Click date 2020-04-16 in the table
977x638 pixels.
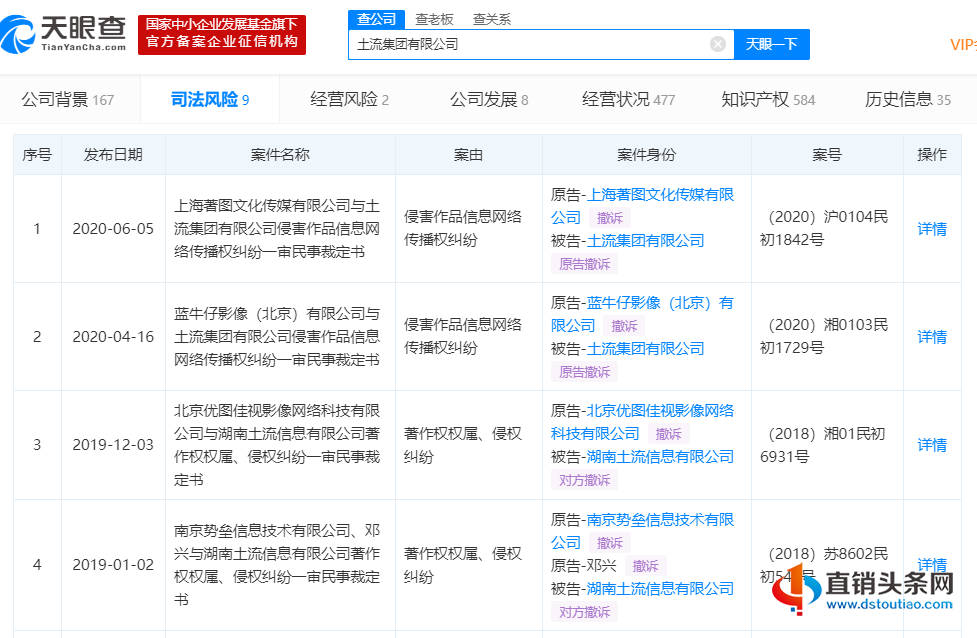click(113, 336)
